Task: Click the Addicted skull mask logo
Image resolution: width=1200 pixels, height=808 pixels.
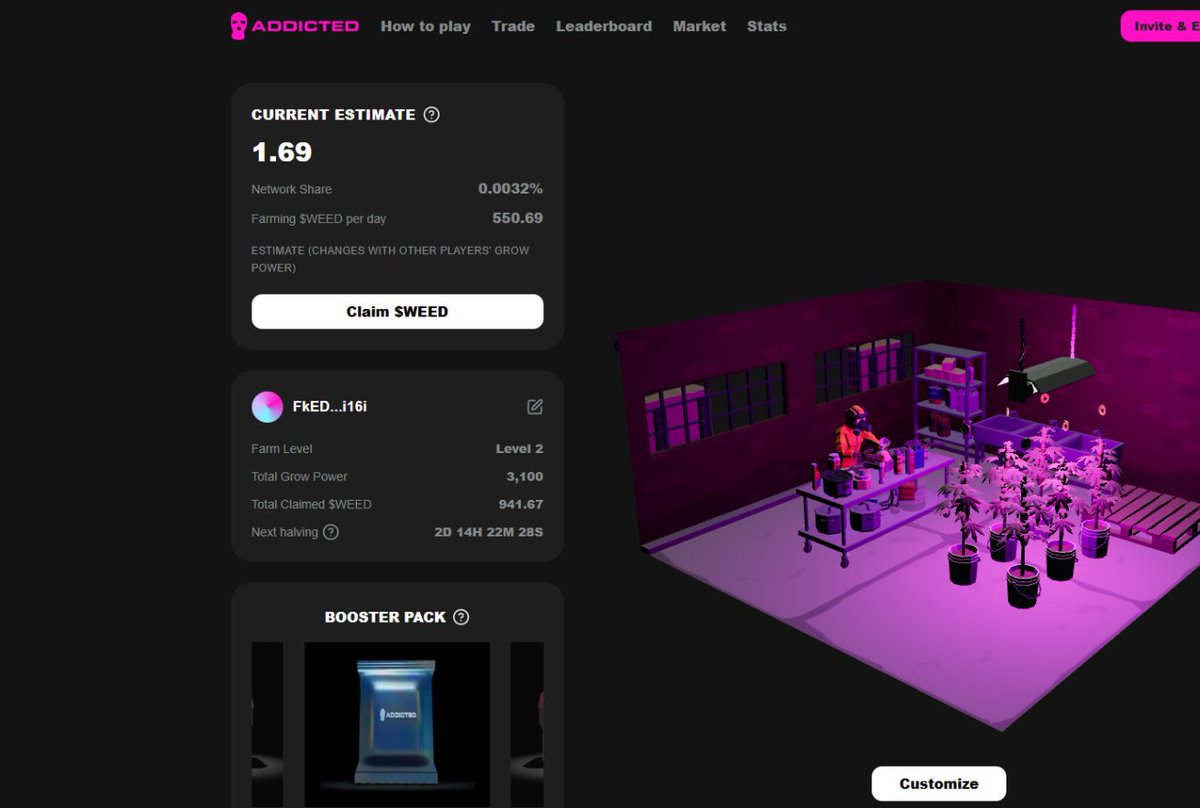Action: (x=238, y=26)
